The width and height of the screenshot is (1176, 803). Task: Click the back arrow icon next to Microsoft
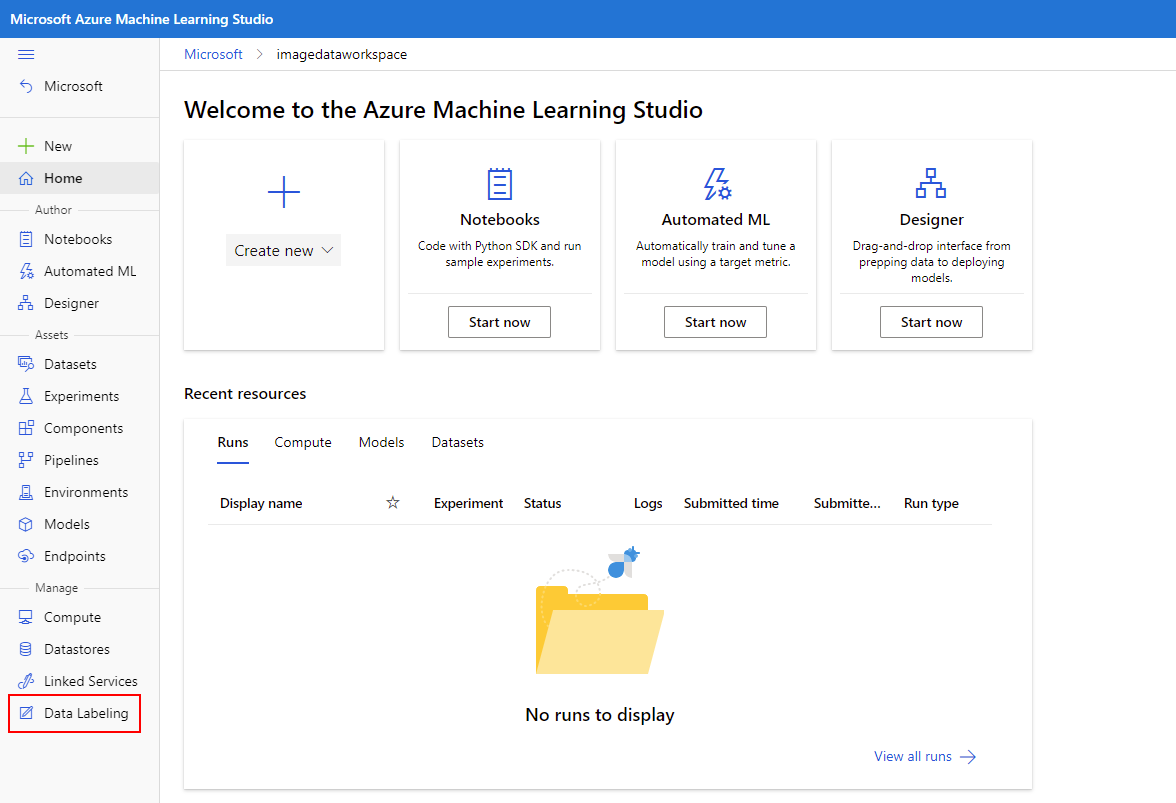tap(26, 86)
